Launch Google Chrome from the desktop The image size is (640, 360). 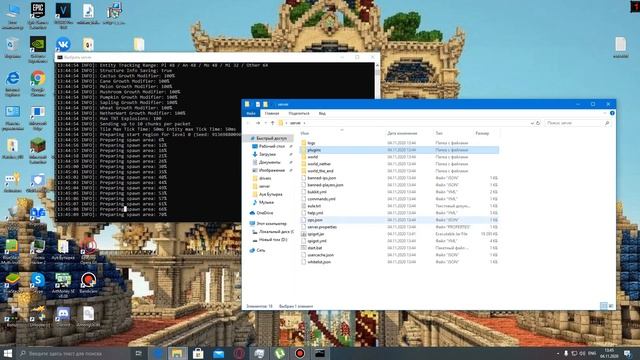coord(38,83)
